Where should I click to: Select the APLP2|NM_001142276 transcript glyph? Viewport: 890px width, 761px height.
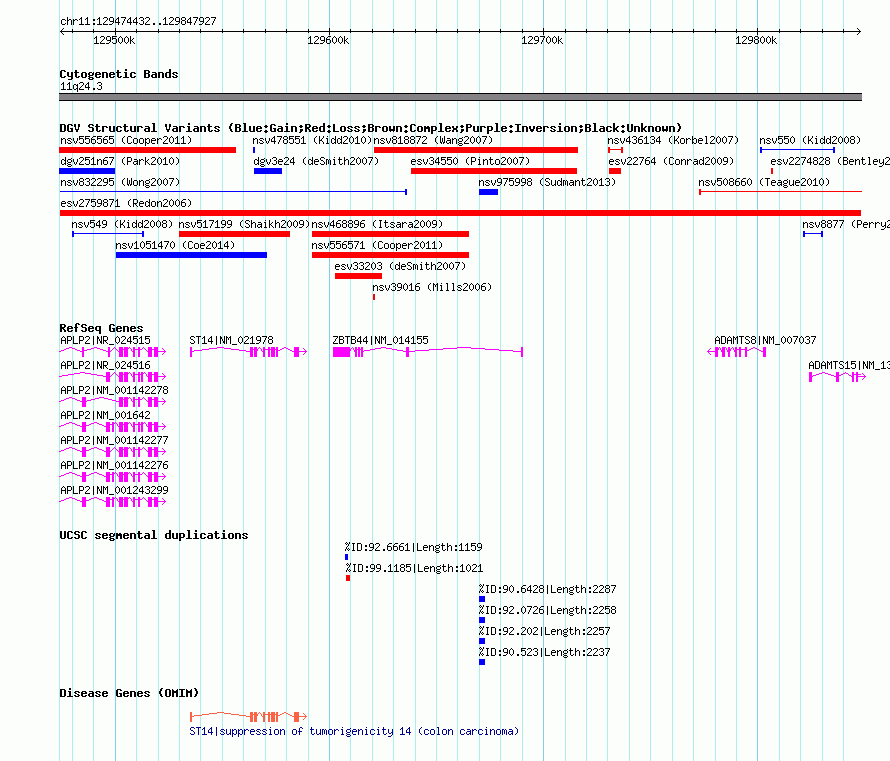pos(113,477)
